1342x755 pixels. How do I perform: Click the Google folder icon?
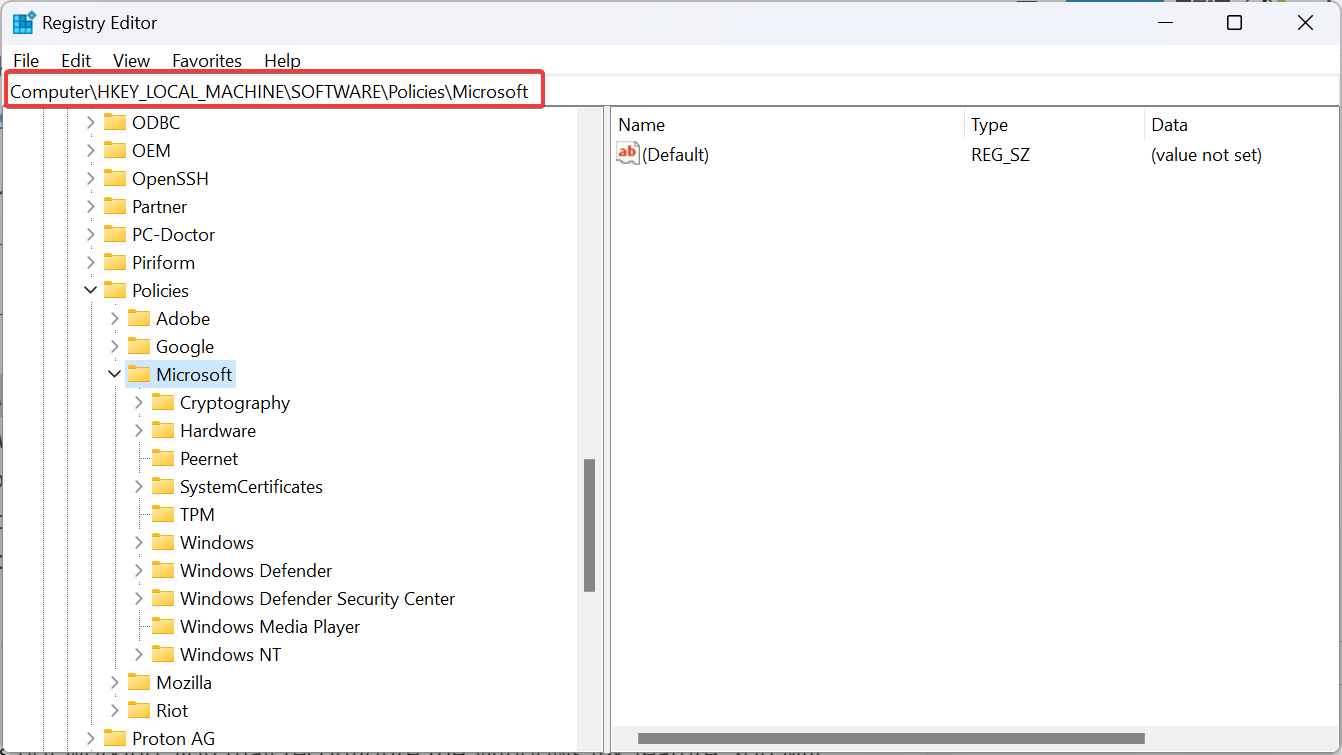pos(139,346)
